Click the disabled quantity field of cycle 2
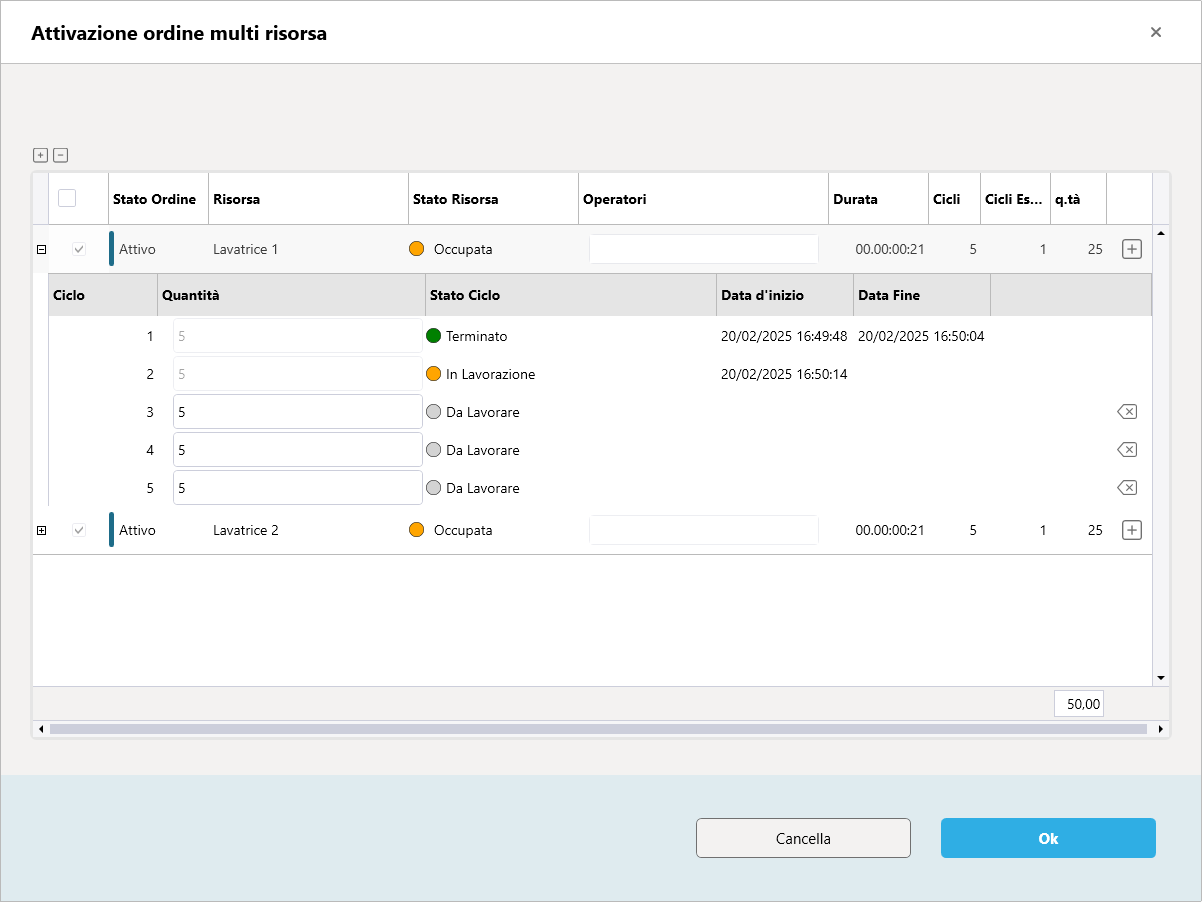The width and height of the screenshot is (1202, 902). [298, 374]
